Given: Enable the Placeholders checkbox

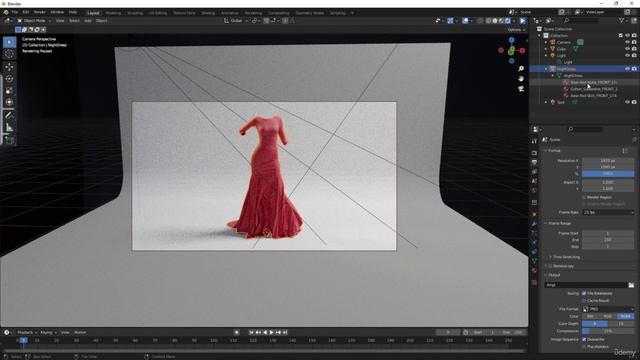Looking at the screenshot, I should [584, 347].
